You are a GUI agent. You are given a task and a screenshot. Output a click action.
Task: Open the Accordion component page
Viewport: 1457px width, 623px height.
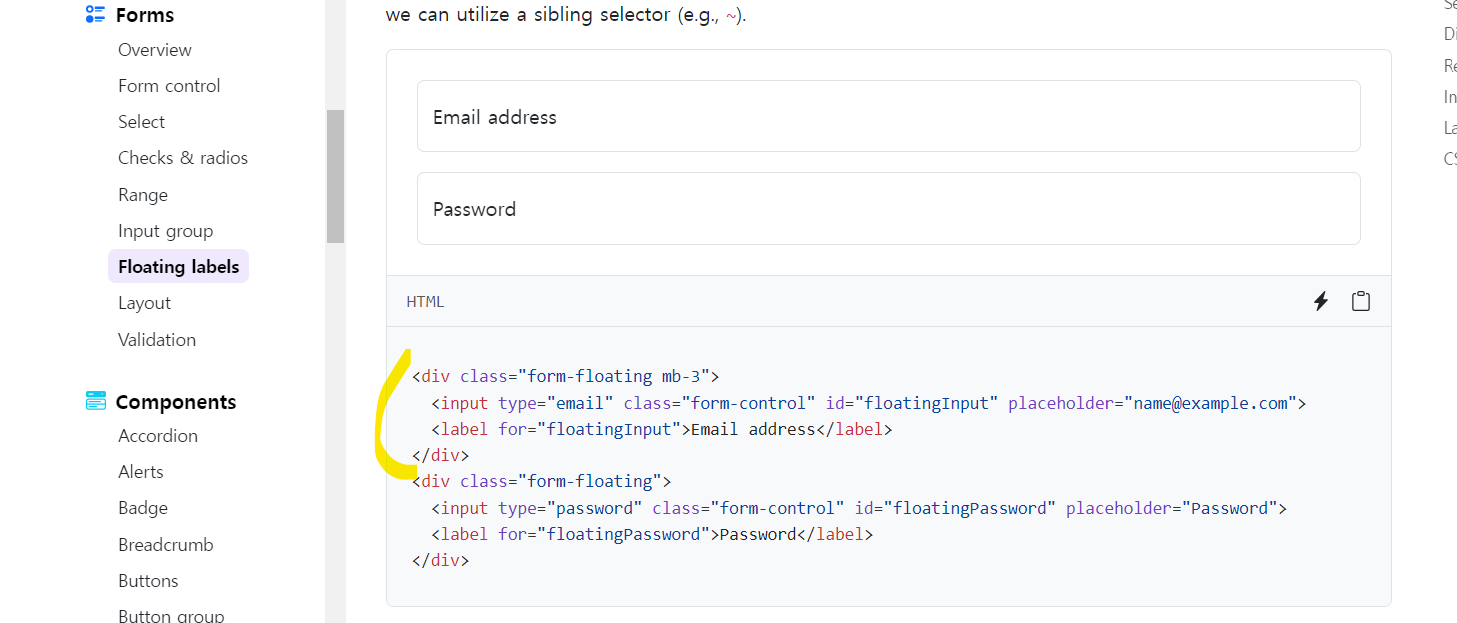click(158, 436)
